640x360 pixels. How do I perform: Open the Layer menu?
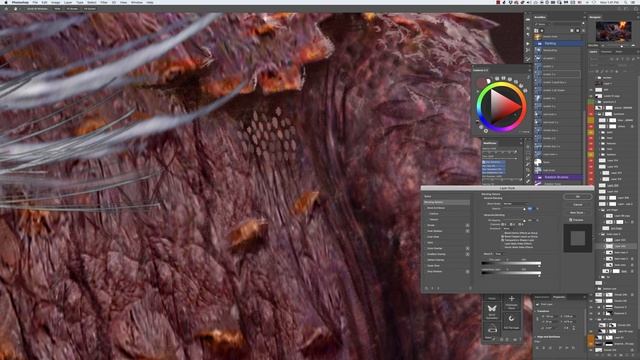click(x=68, y=2)
